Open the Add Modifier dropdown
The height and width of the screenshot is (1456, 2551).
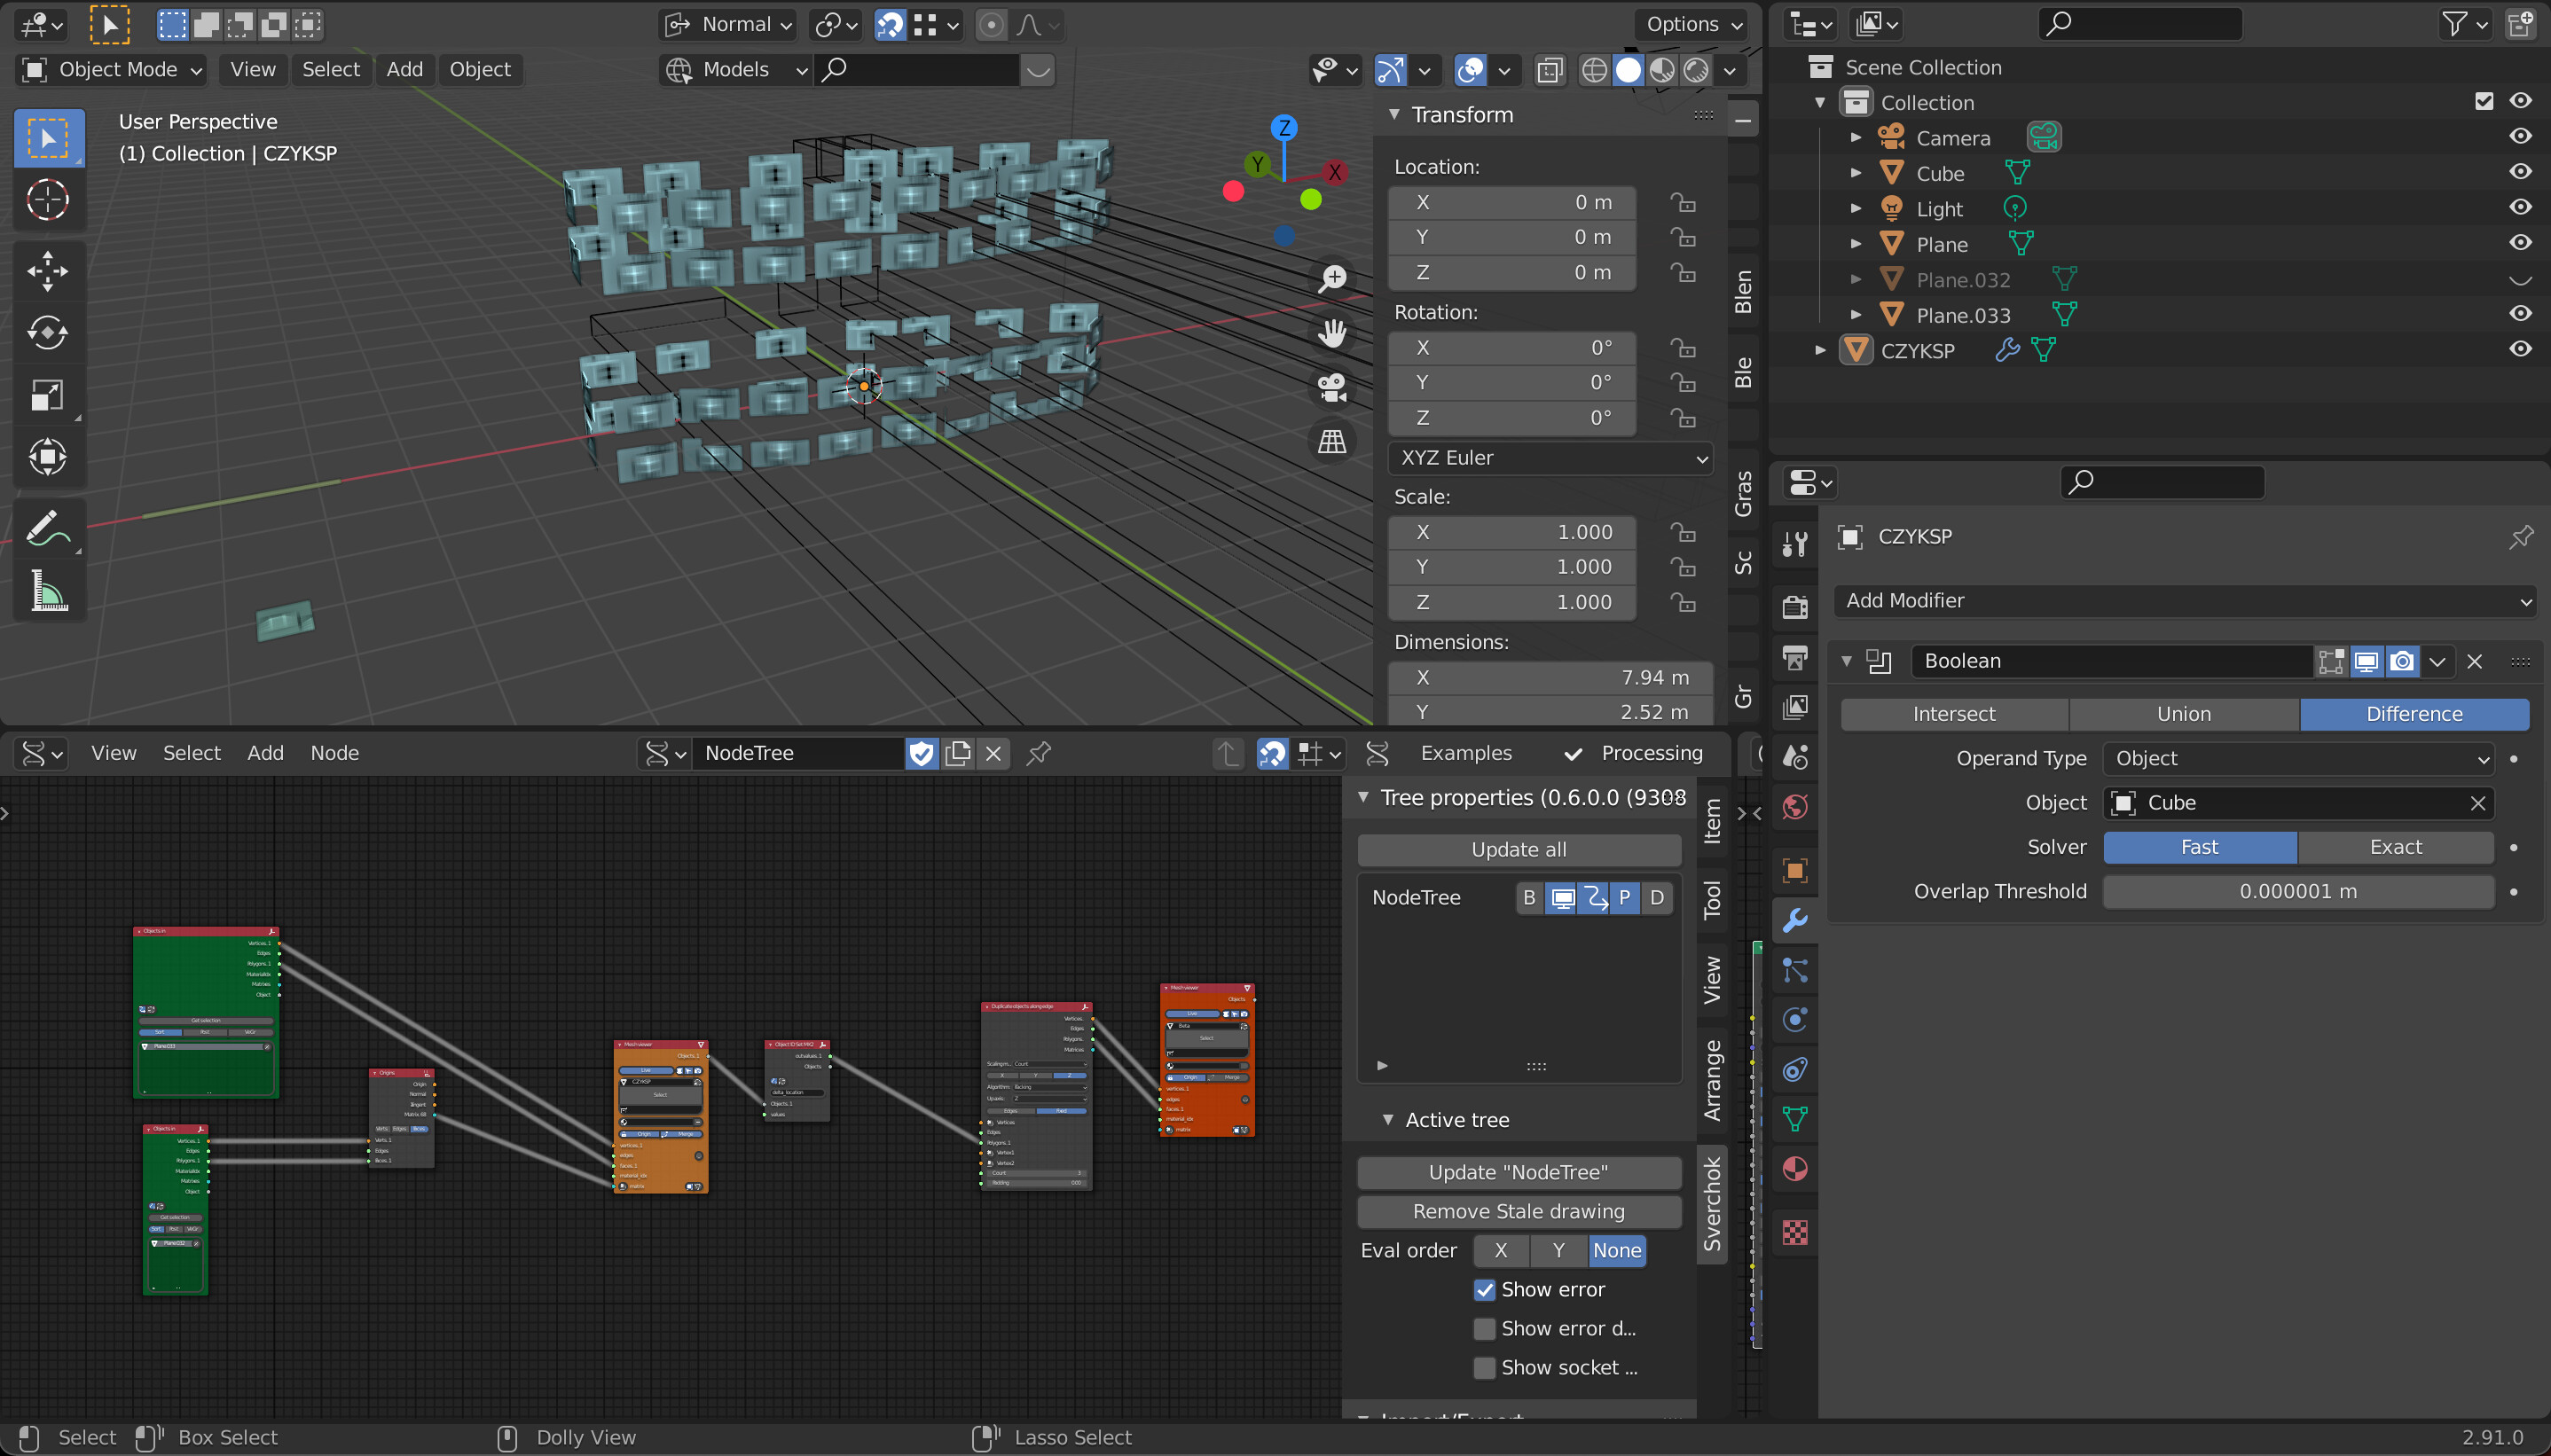[2186, 601]
